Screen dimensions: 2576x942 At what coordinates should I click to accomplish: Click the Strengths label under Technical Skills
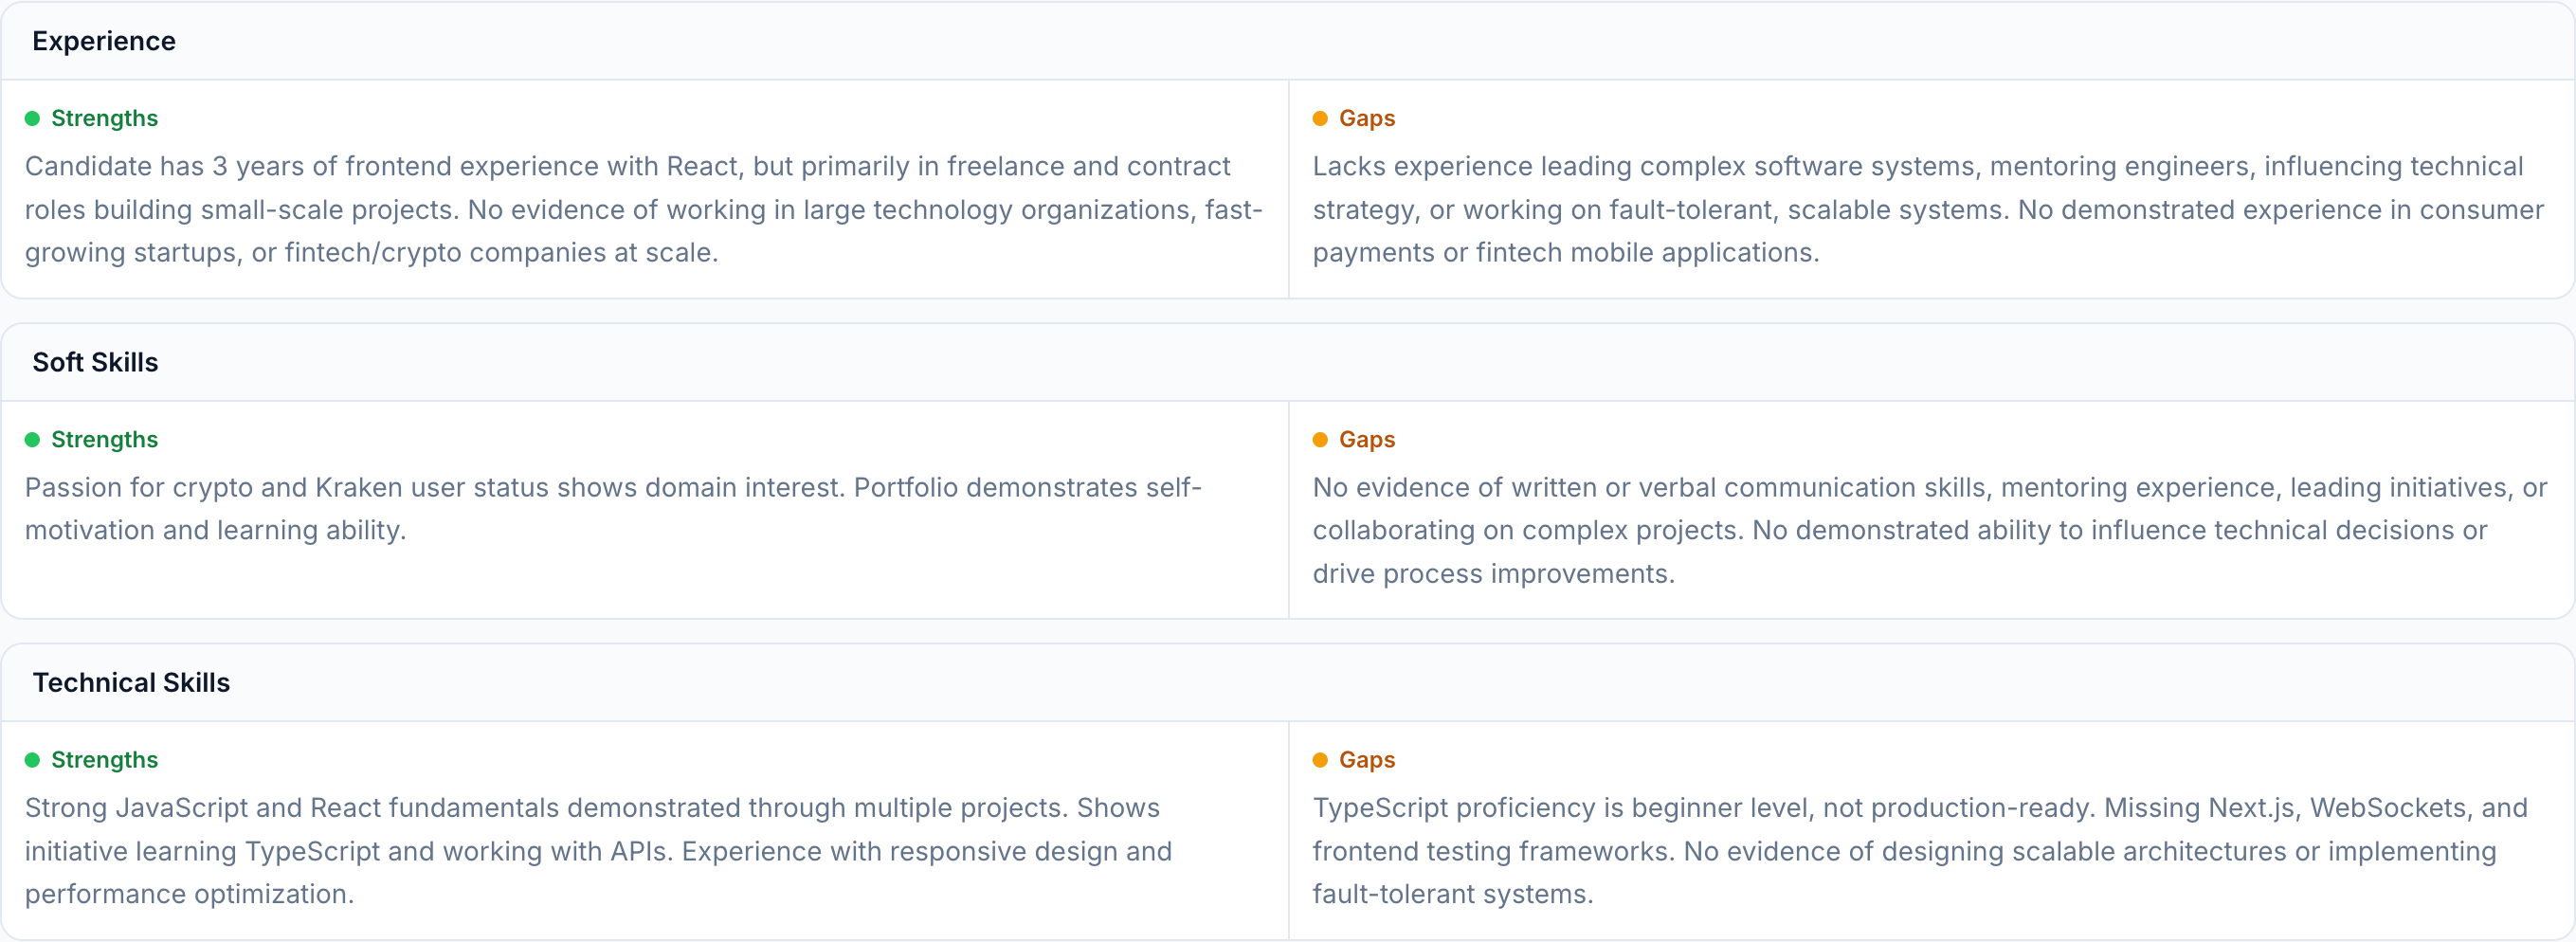[x=104, y=760]
